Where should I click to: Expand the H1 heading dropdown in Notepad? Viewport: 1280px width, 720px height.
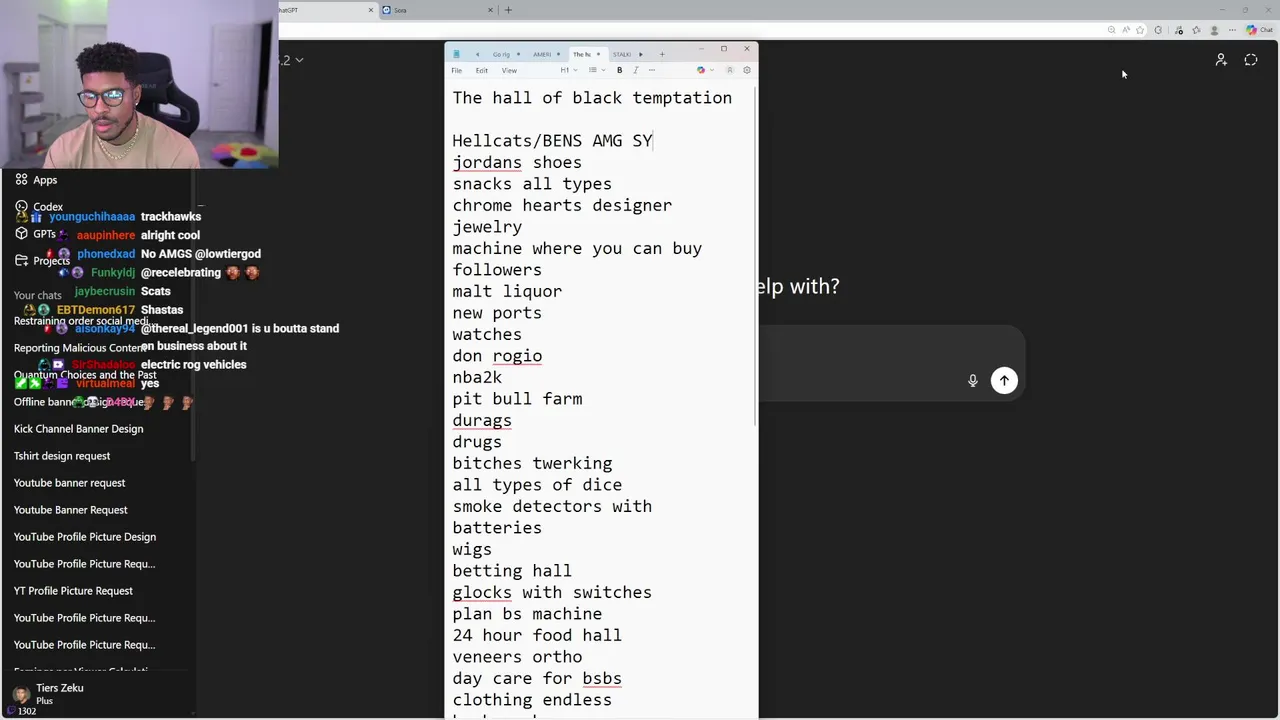tap(569, 70)
